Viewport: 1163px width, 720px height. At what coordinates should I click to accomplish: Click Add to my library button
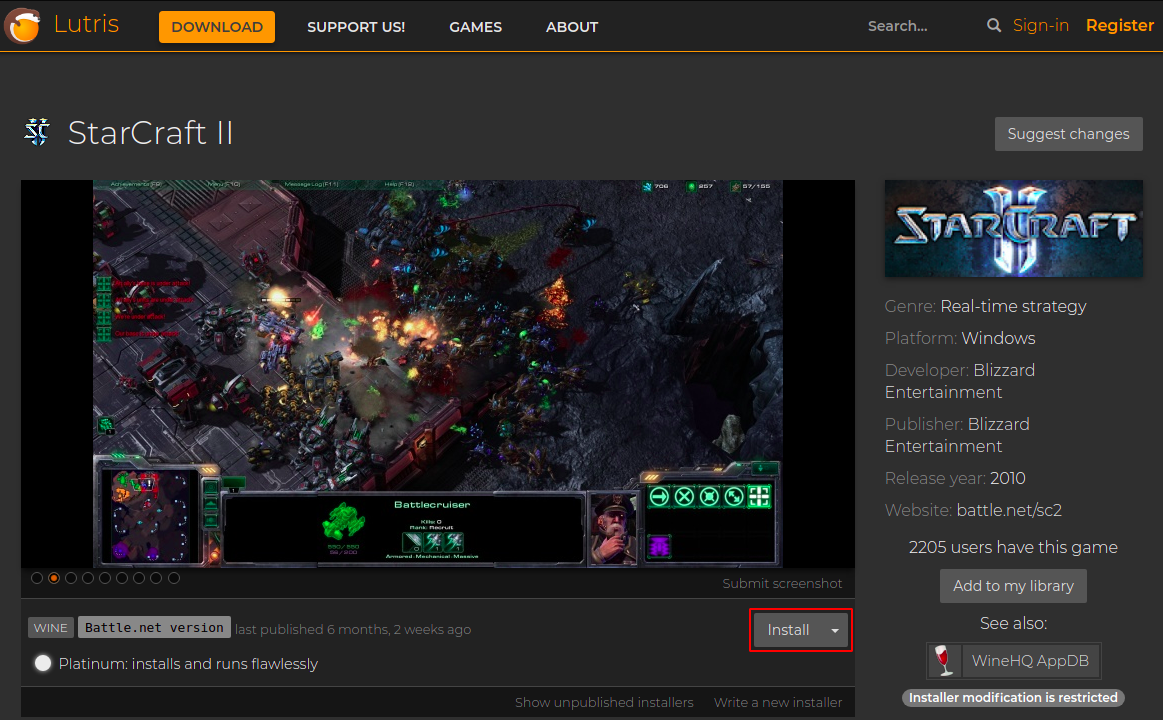pos(1013,586)
